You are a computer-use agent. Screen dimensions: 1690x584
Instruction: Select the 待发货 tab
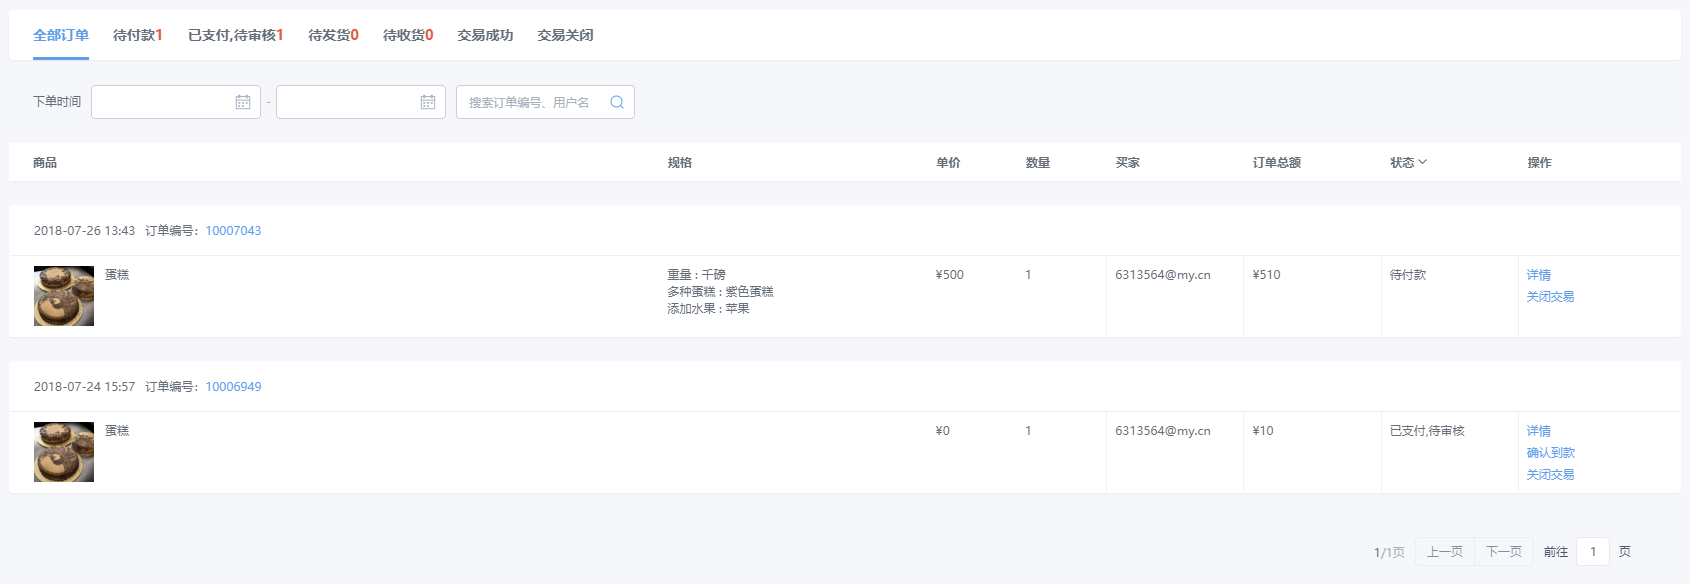coord(333,35)
